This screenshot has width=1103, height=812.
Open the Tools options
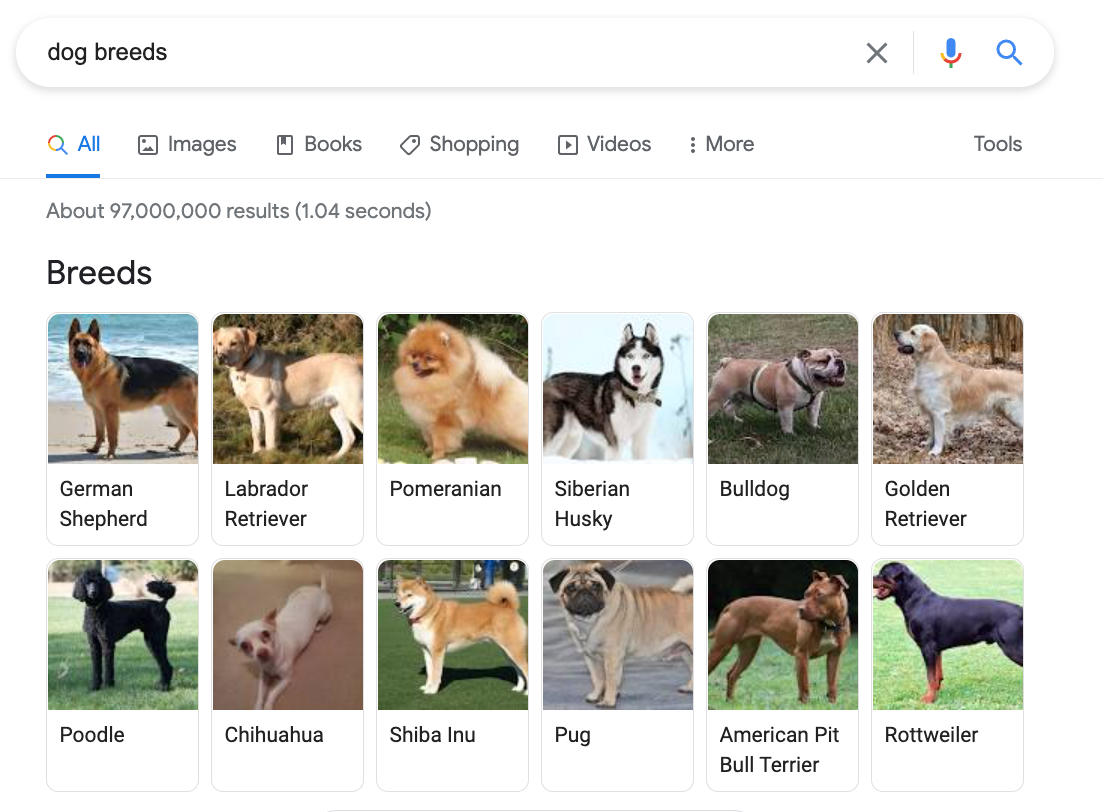coord(997,144)
